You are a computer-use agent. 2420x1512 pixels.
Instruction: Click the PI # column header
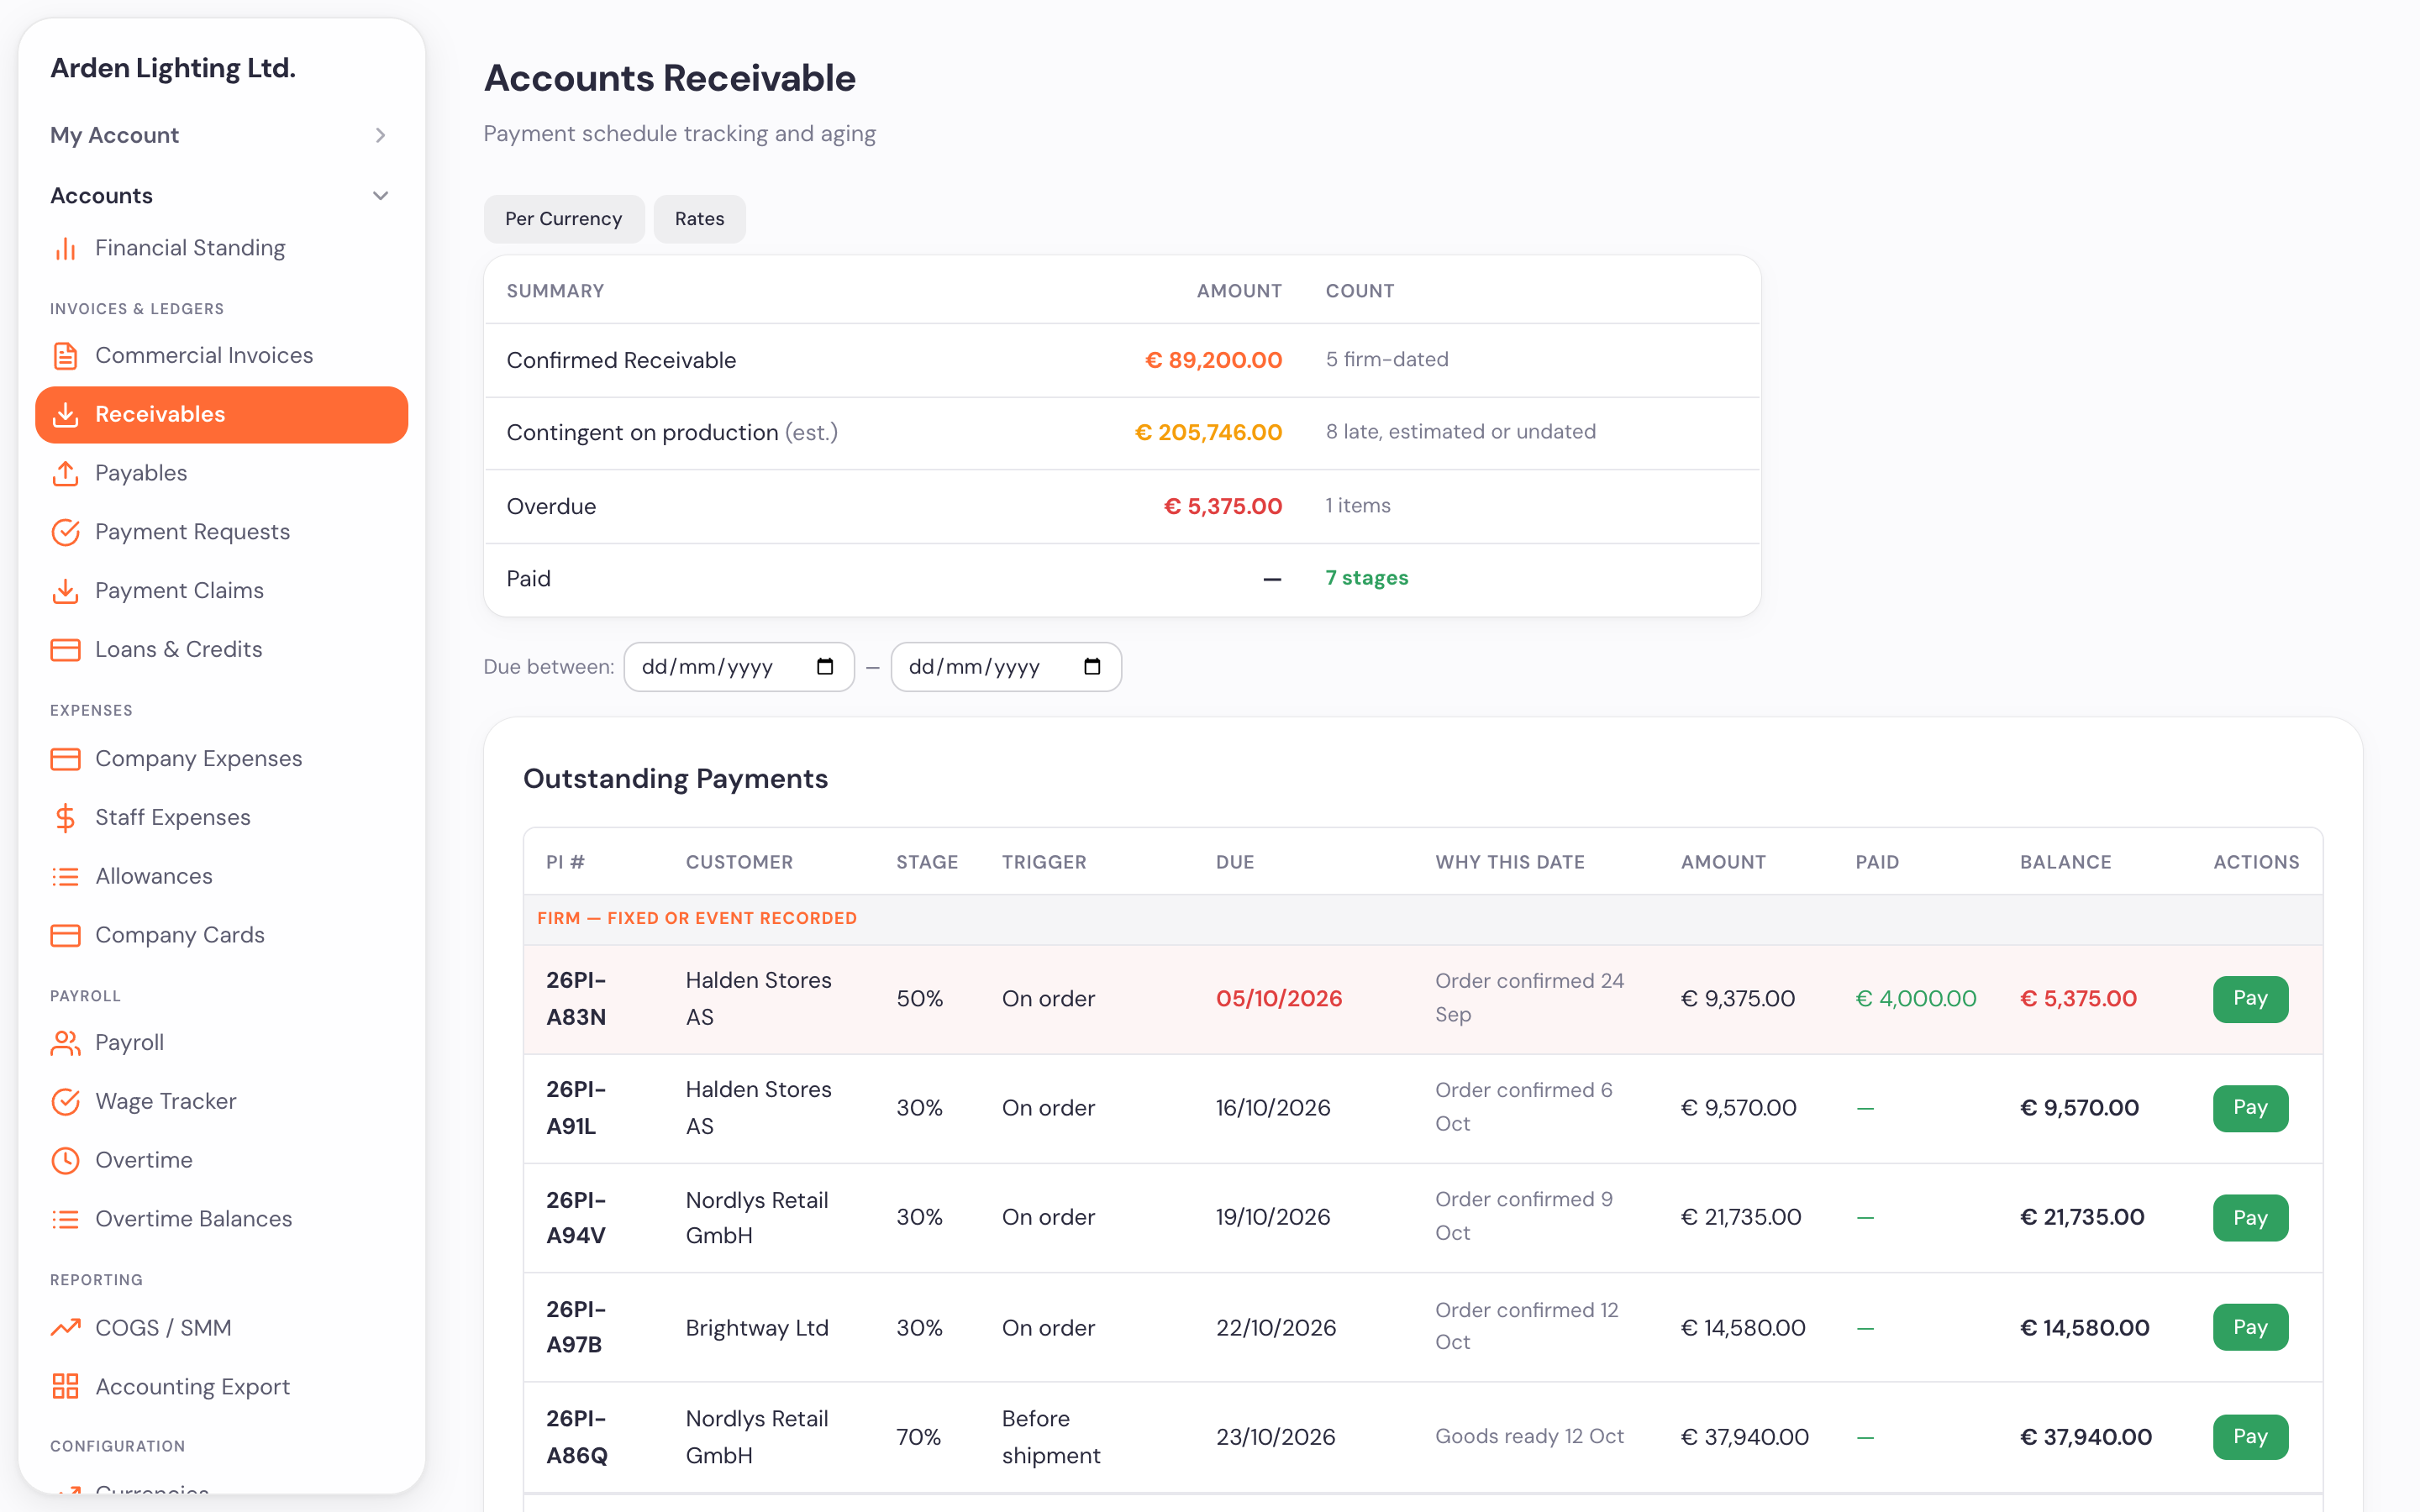tap(566, 862)
